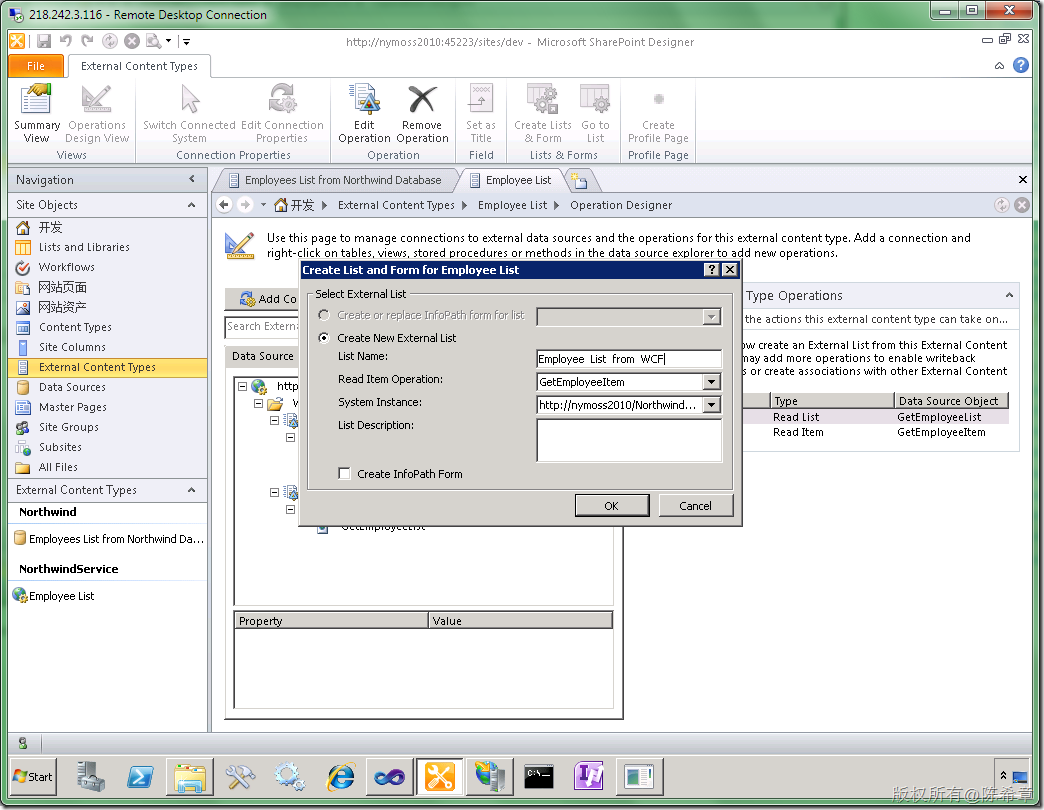Click Employee List breadcrumb item
1044x810 pixels.
click(x=512, y=205)
